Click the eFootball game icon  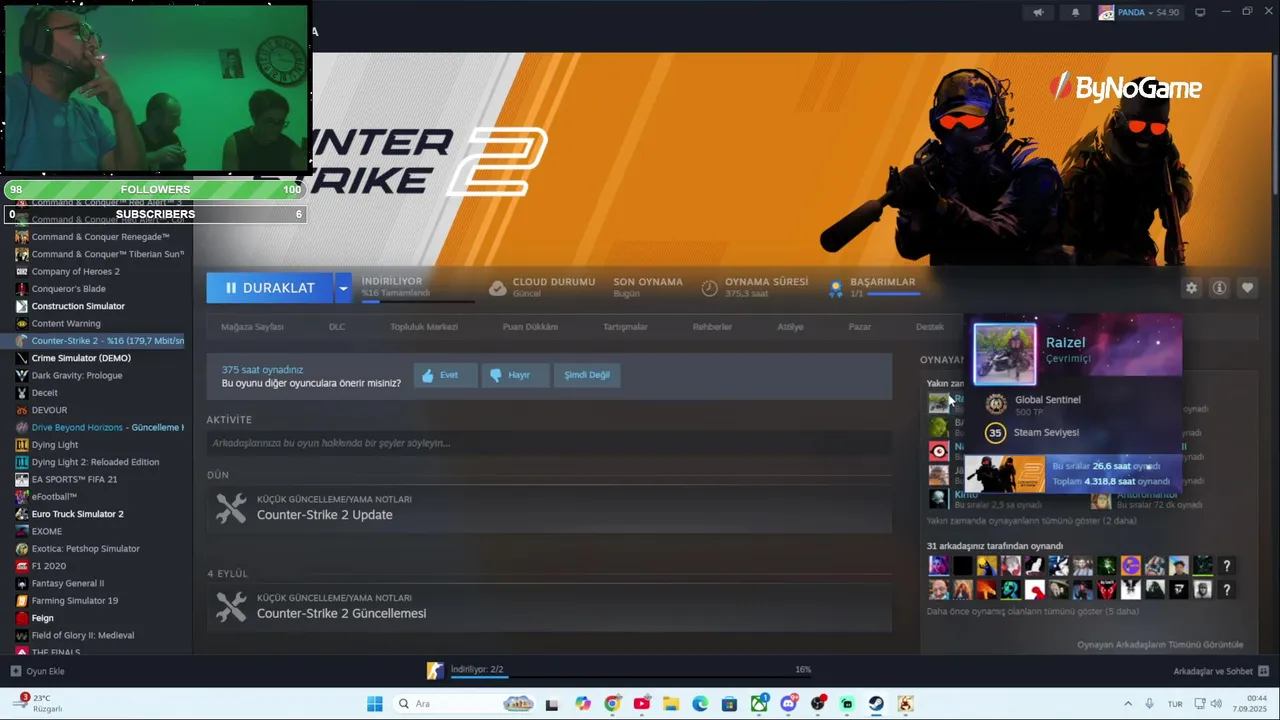[22, 496]
